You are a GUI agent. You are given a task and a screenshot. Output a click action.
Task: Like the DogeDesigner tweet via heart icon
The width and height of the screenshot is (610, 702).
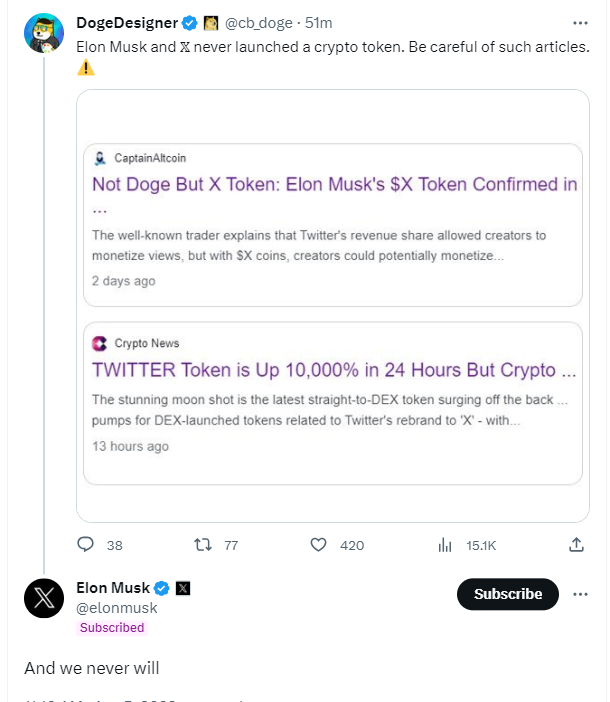[319, 545]
